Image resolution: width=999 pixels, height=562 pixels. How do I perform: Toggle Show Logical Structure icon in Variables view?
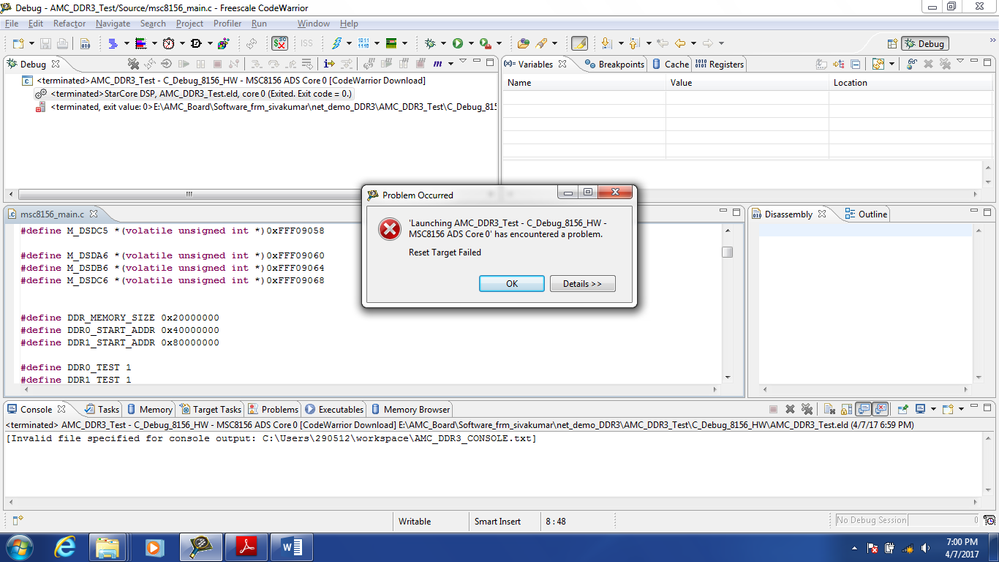pos(838,64)
